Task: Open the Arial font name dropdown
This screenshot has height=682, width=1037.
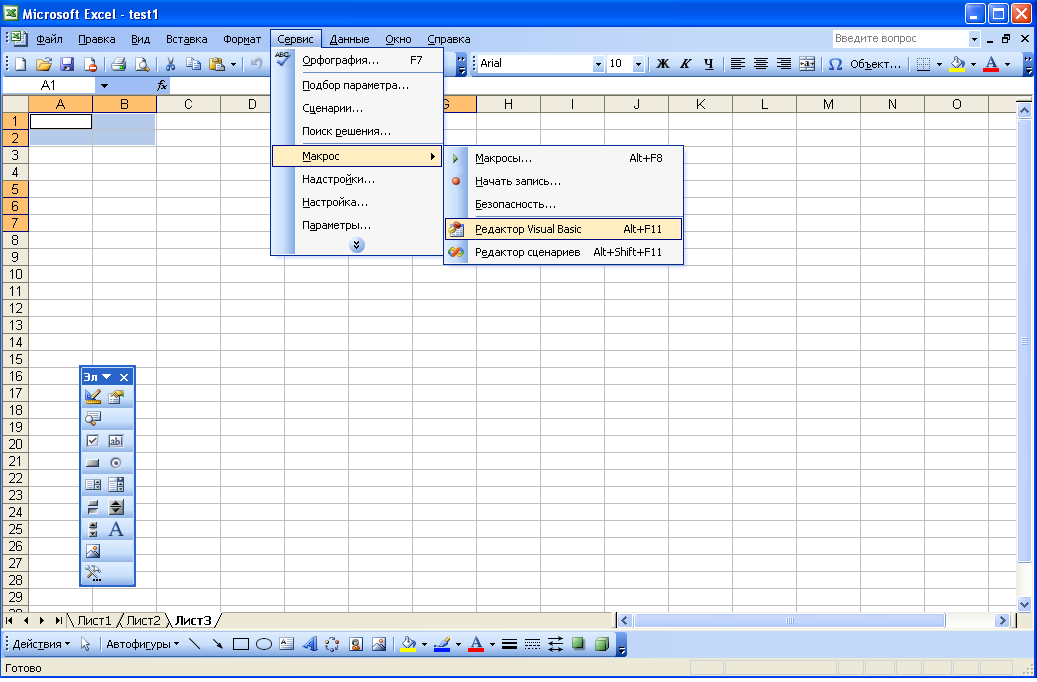Action: pos(599,64)
